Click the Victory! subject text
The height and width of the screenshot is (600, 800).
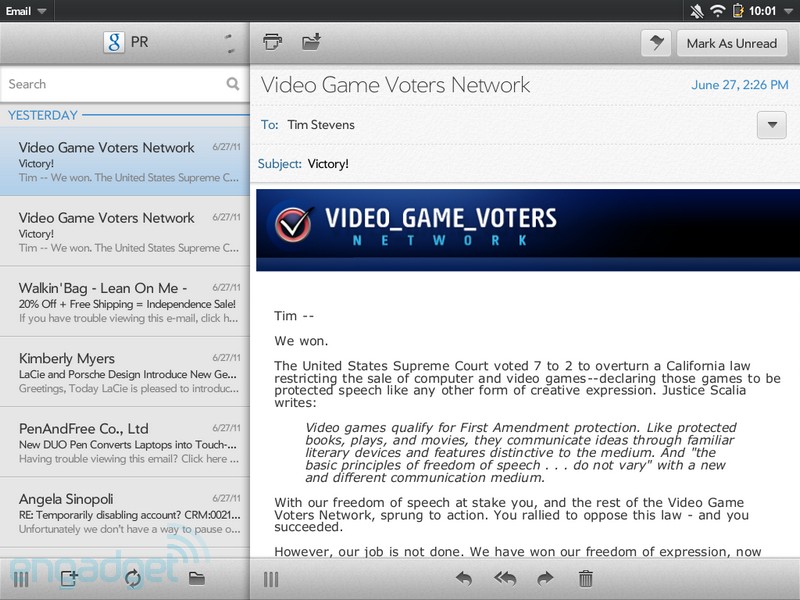pyautogui.click(x=328, y=164)
